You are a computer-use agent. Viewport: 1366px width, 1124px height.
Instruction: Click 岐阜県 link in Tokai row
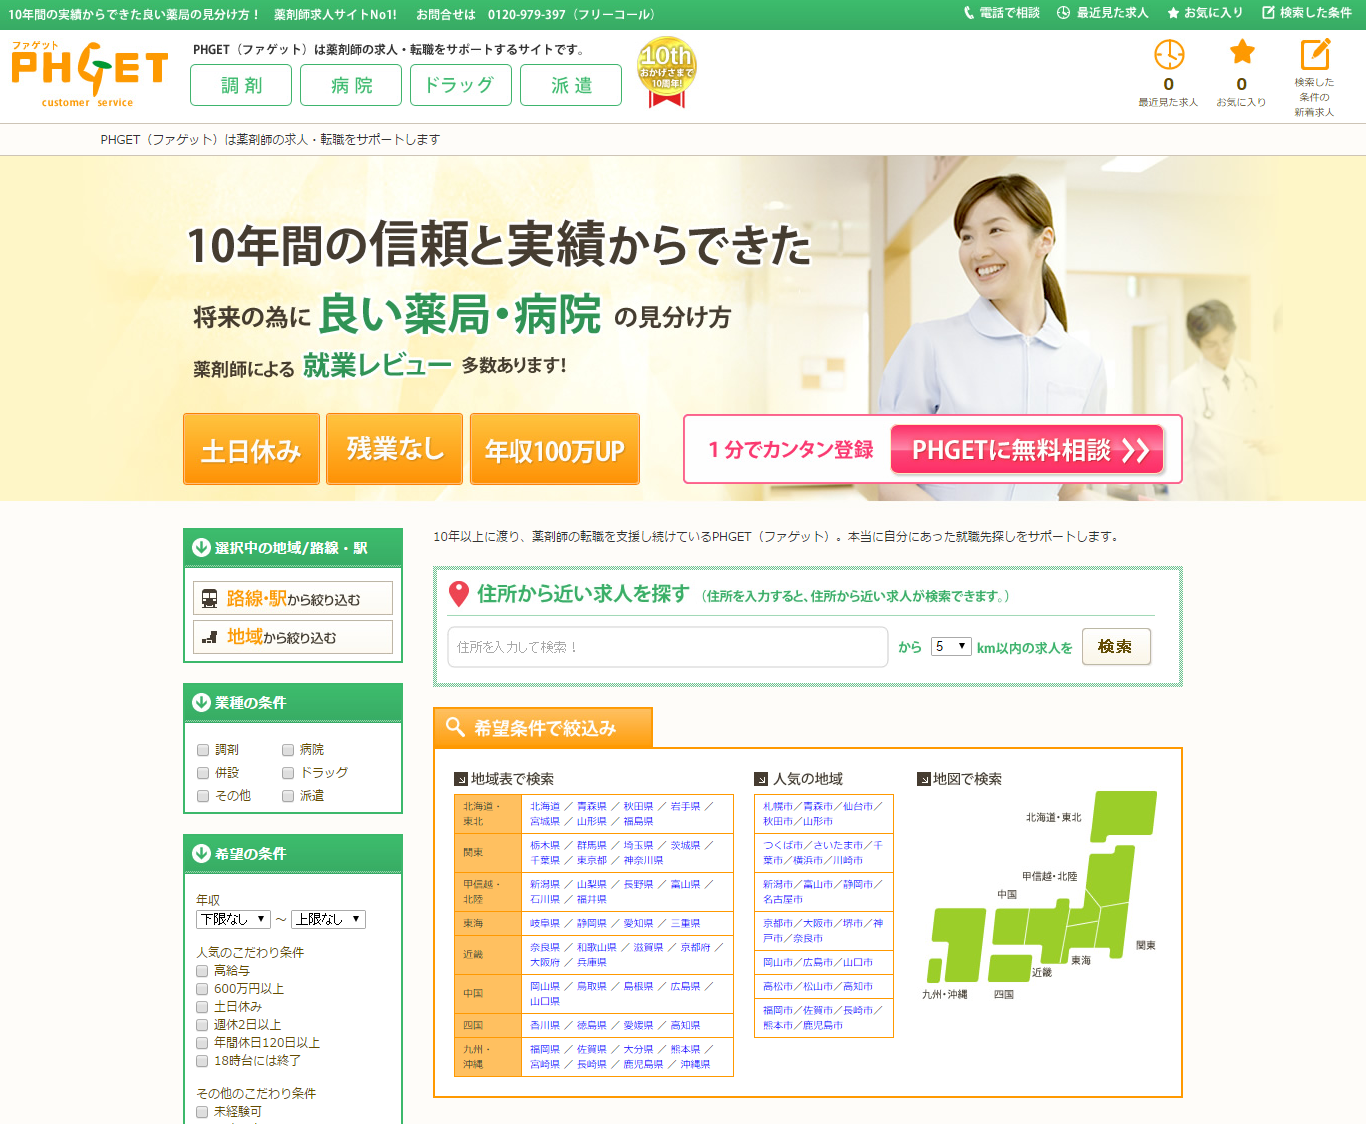click(545, 923)
